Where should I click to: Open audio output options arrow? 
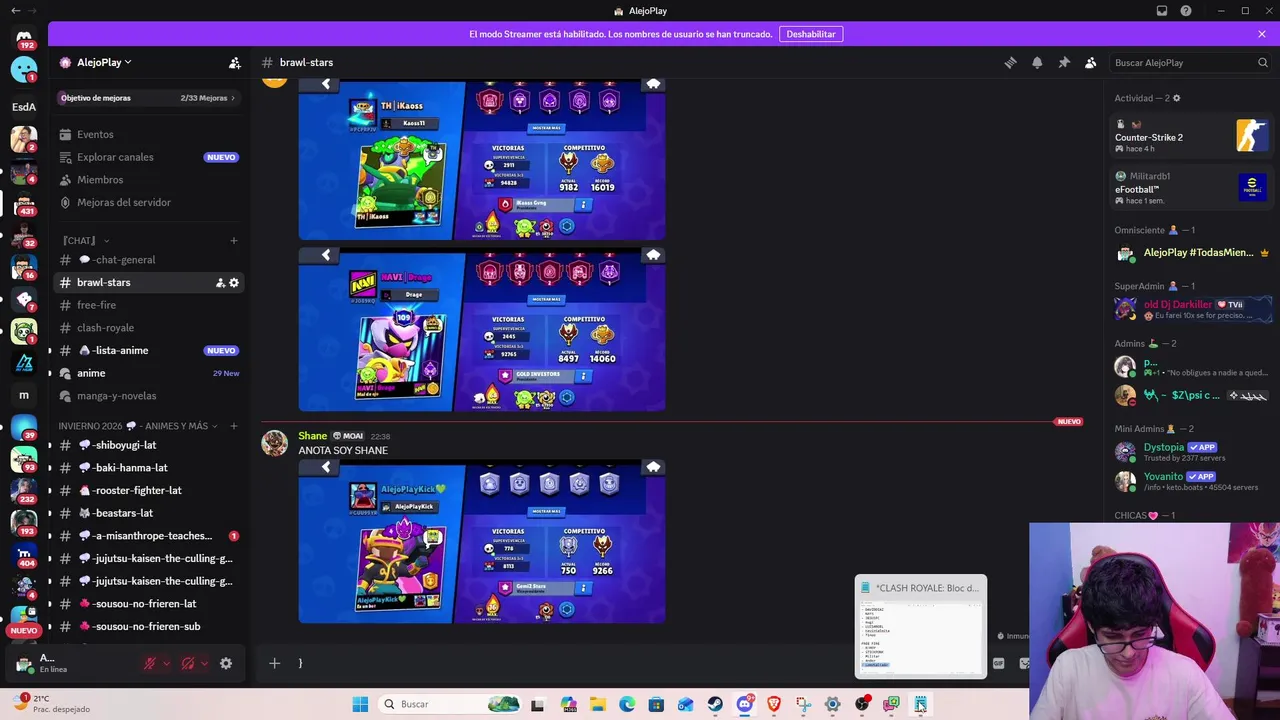(x=204, y=663)
